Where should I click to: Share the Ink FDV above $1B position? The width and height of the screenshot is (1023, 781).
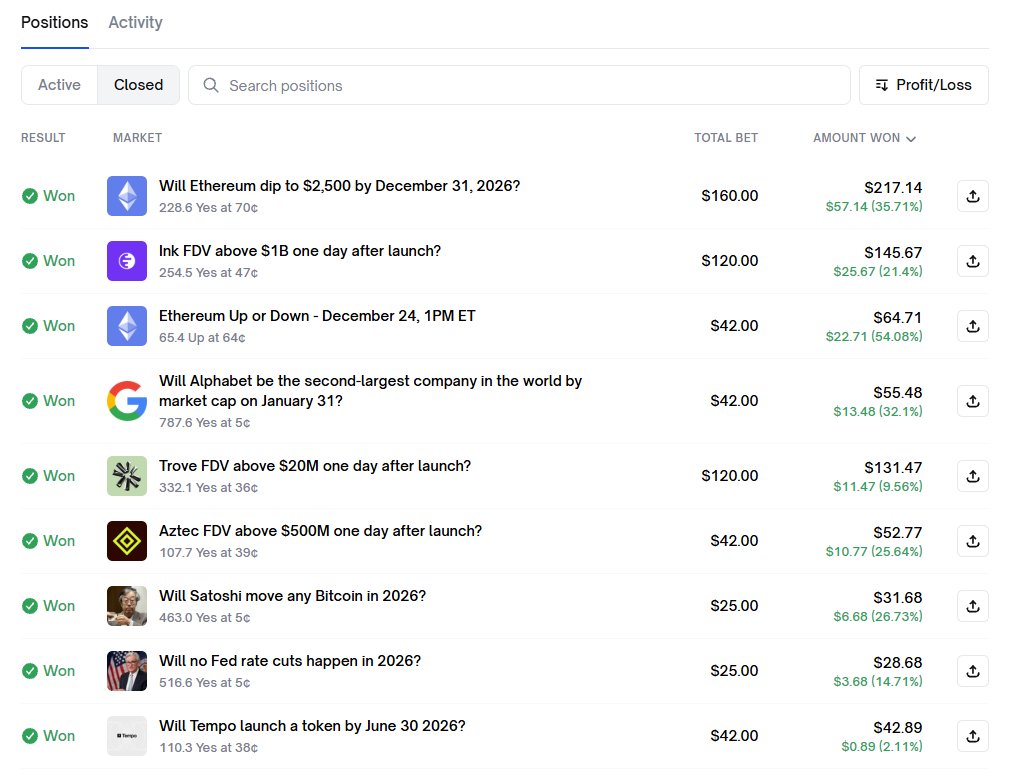point(972,261)
